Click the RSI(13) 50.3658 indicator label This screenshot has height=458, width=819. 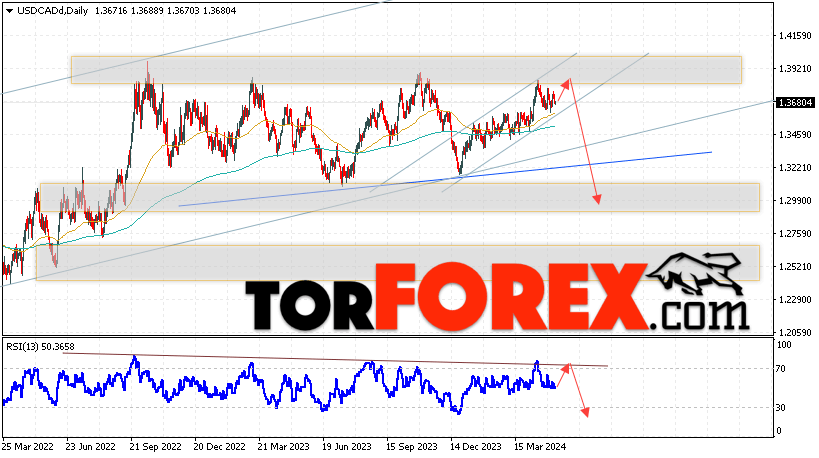[x=40, y=347]
